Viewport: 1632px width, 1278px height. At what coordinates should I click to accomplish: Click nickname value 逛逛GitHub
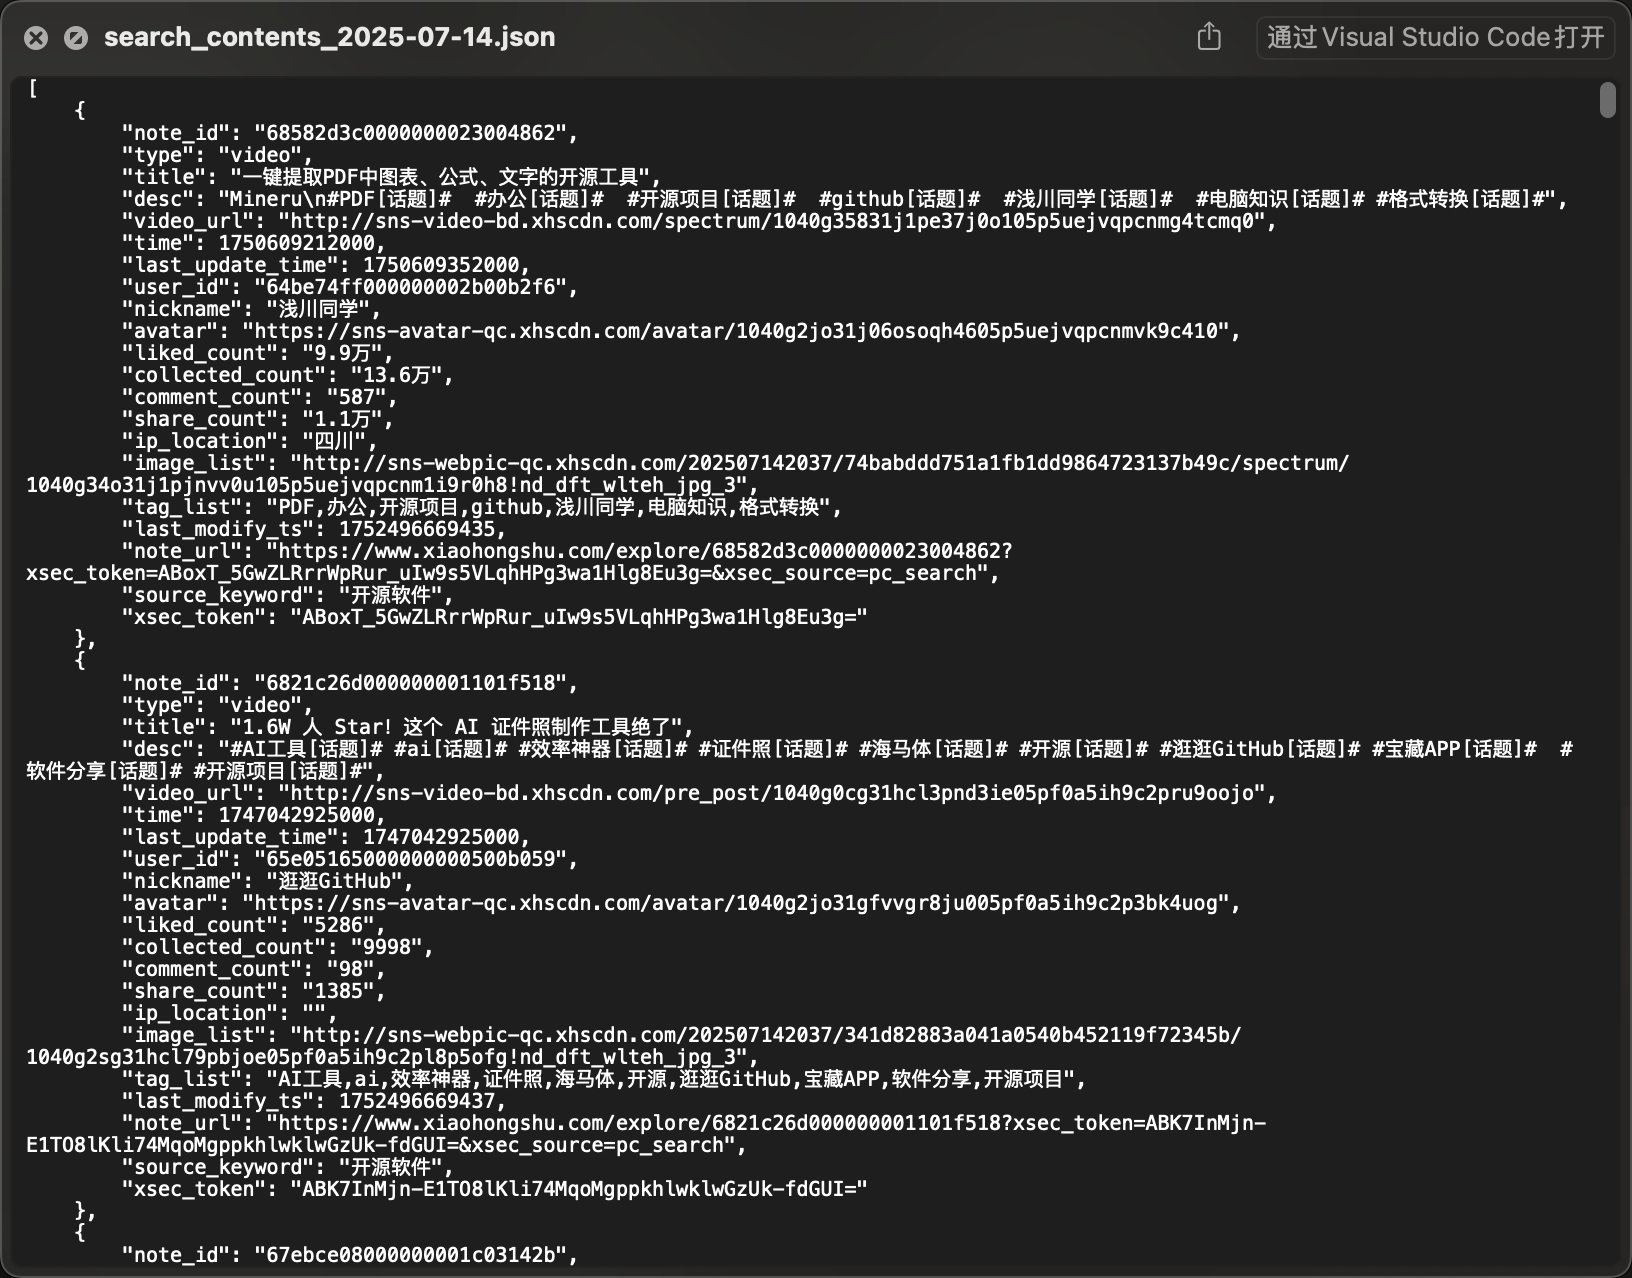[334, 881]
